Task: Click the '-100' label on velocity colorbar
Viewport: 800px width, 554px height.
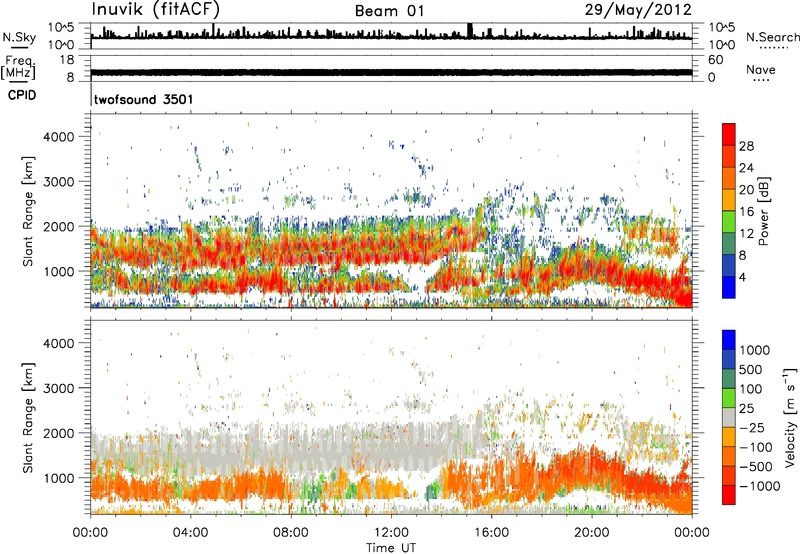Action: coord(756,447)
